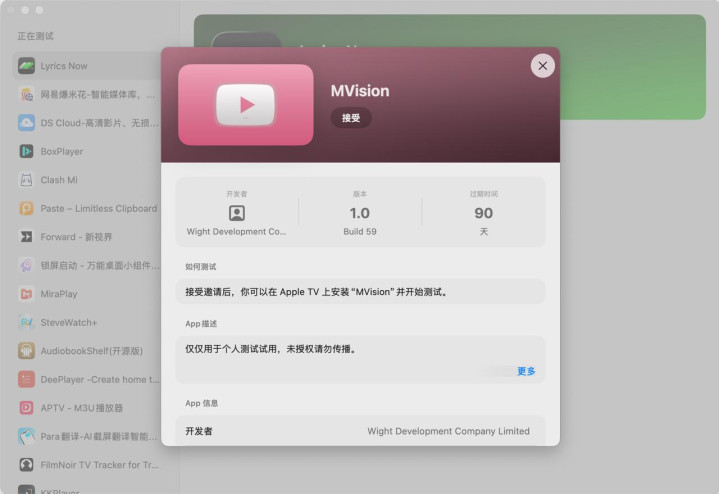Click the 网易爆米花 app icon in sidebar
The image size is (719, 494).
26,94
